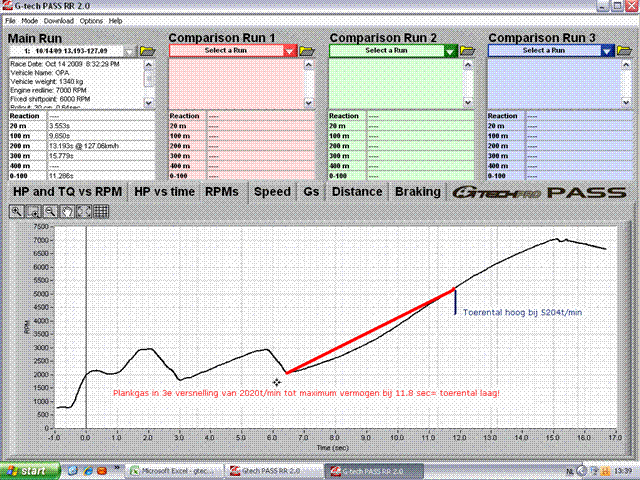Switch to Microsoft Excel taskbar button
This screenshot has height=480, width=640.
[x=174, y=471]
